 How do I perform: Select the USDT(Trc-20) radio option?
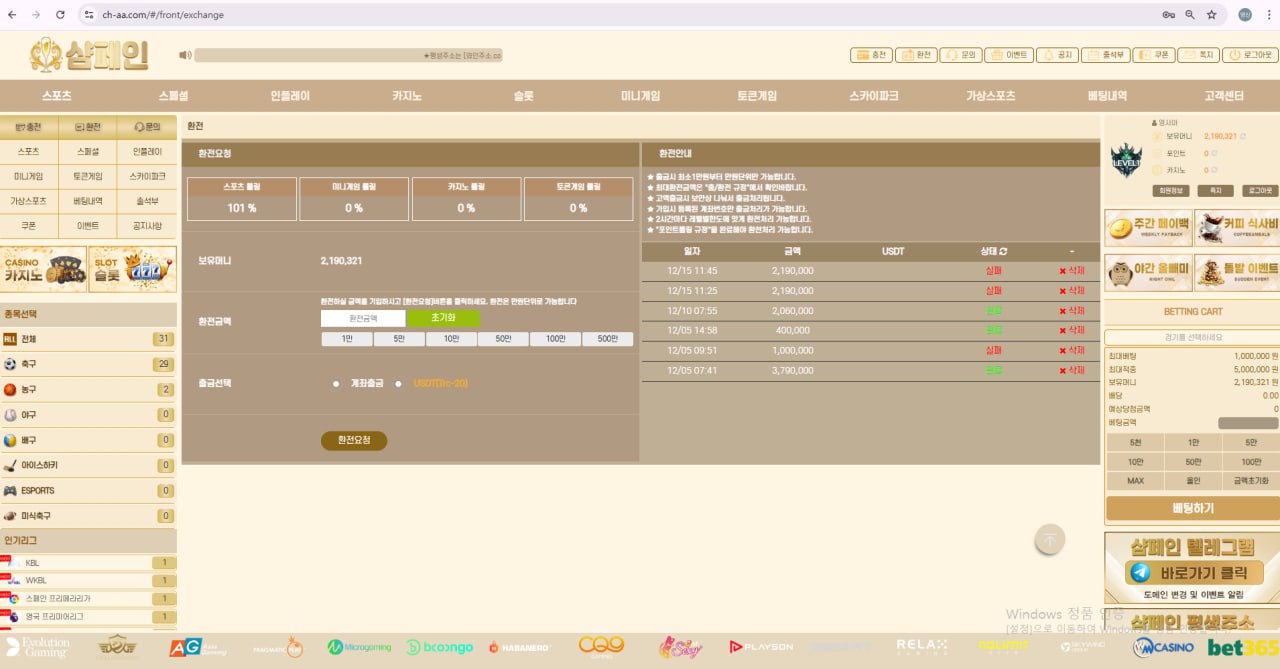(398, 383)
